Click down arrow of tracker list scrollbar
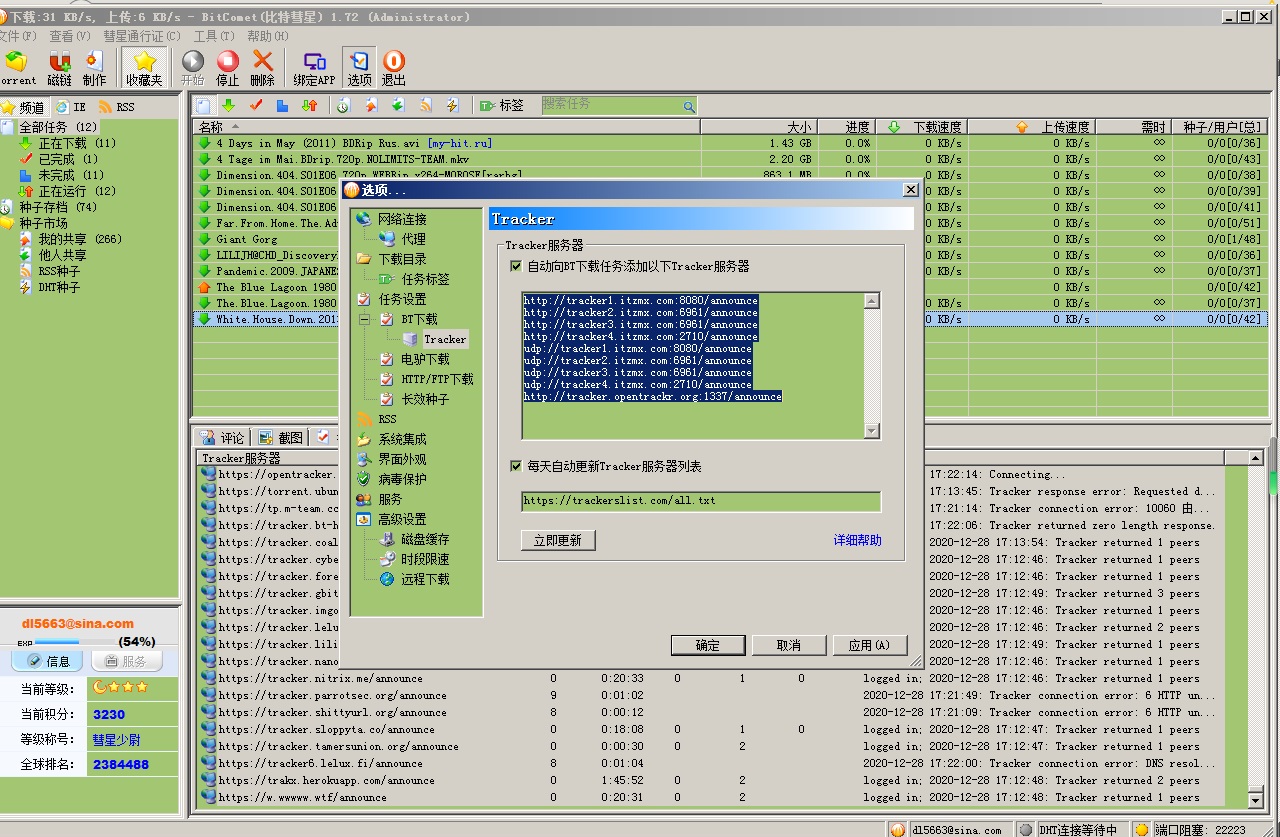The width and height of the screenshot is (1280, 837). pos(872,431)
